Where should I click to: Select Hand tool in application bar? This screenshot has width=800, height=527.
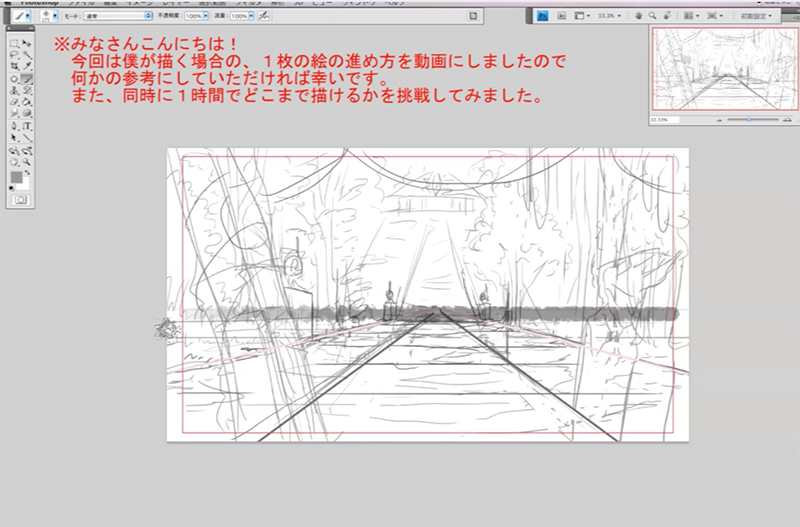pos(638,16)
